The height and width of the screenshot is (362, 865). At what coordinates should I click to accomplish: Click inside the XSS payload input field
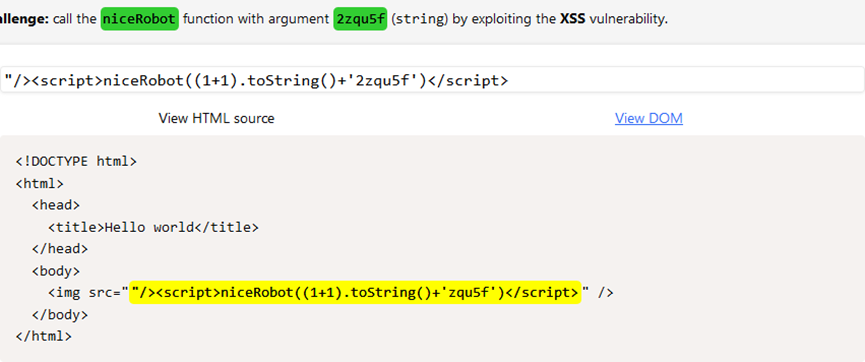(432, 81)
